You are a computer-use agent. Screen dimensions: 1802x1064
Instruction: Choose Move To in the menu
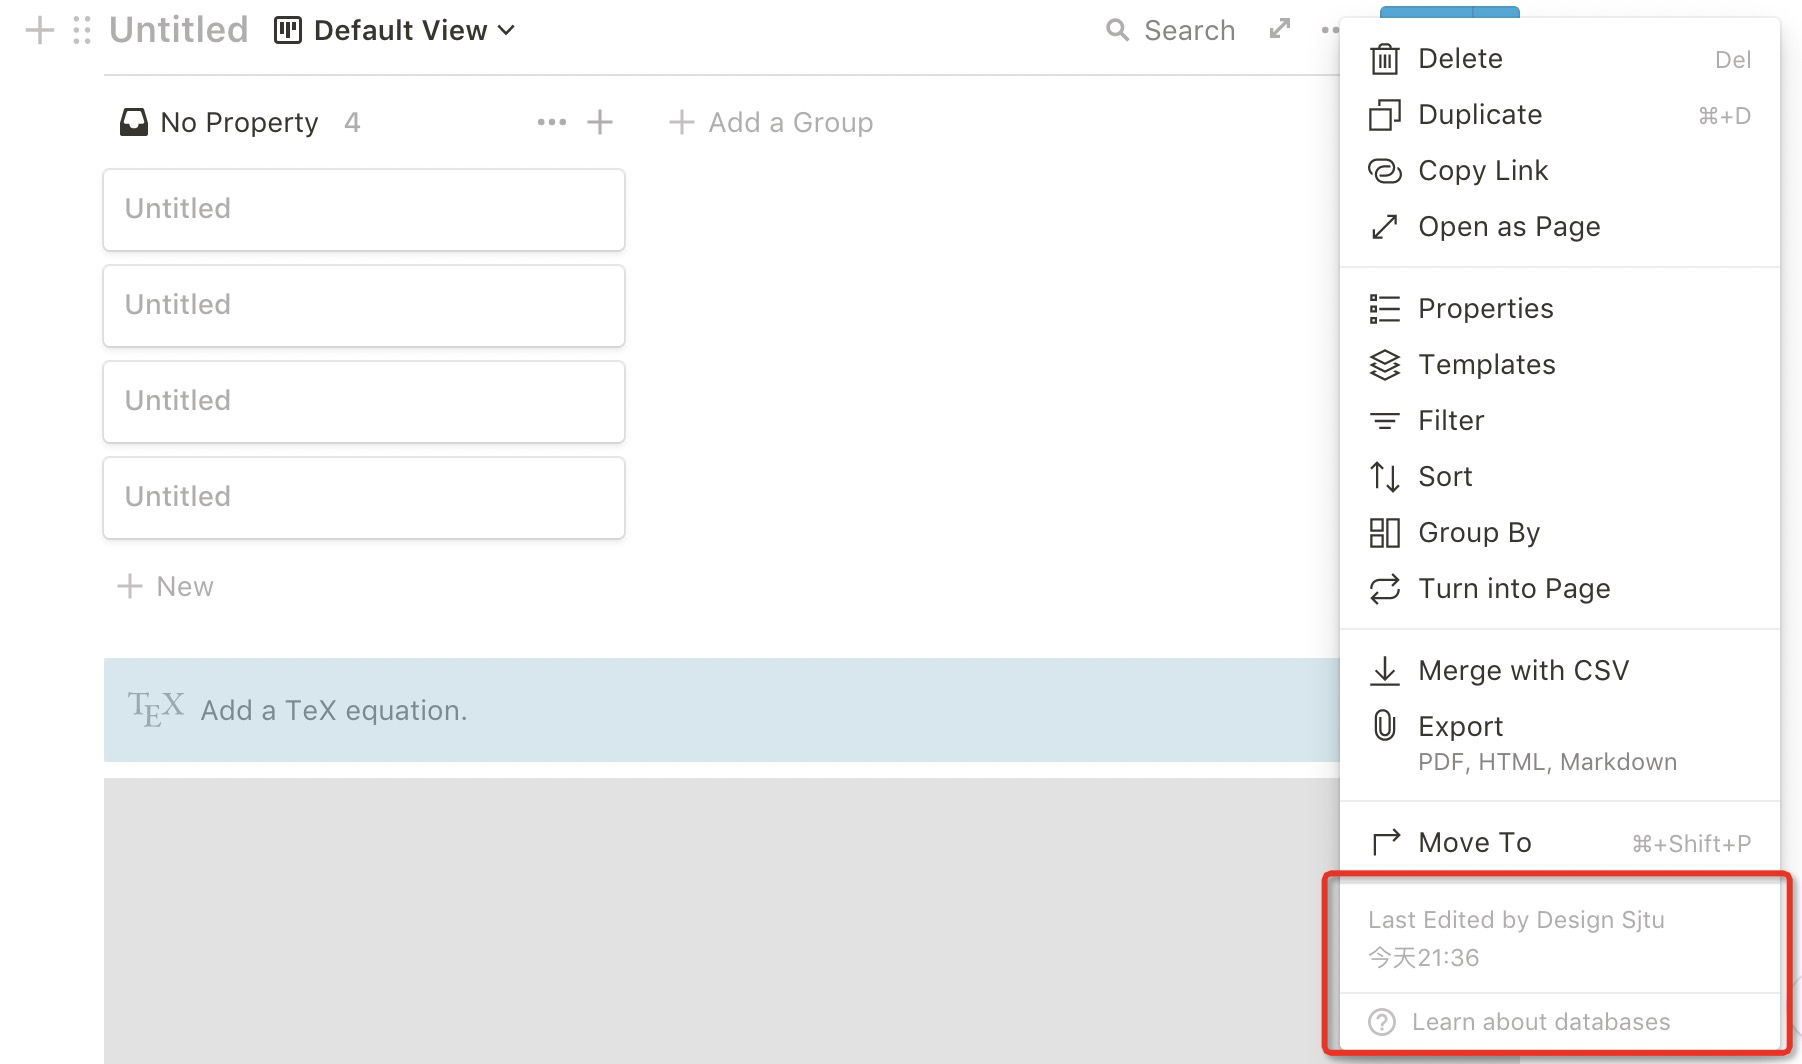click(x=1475, y=843)
